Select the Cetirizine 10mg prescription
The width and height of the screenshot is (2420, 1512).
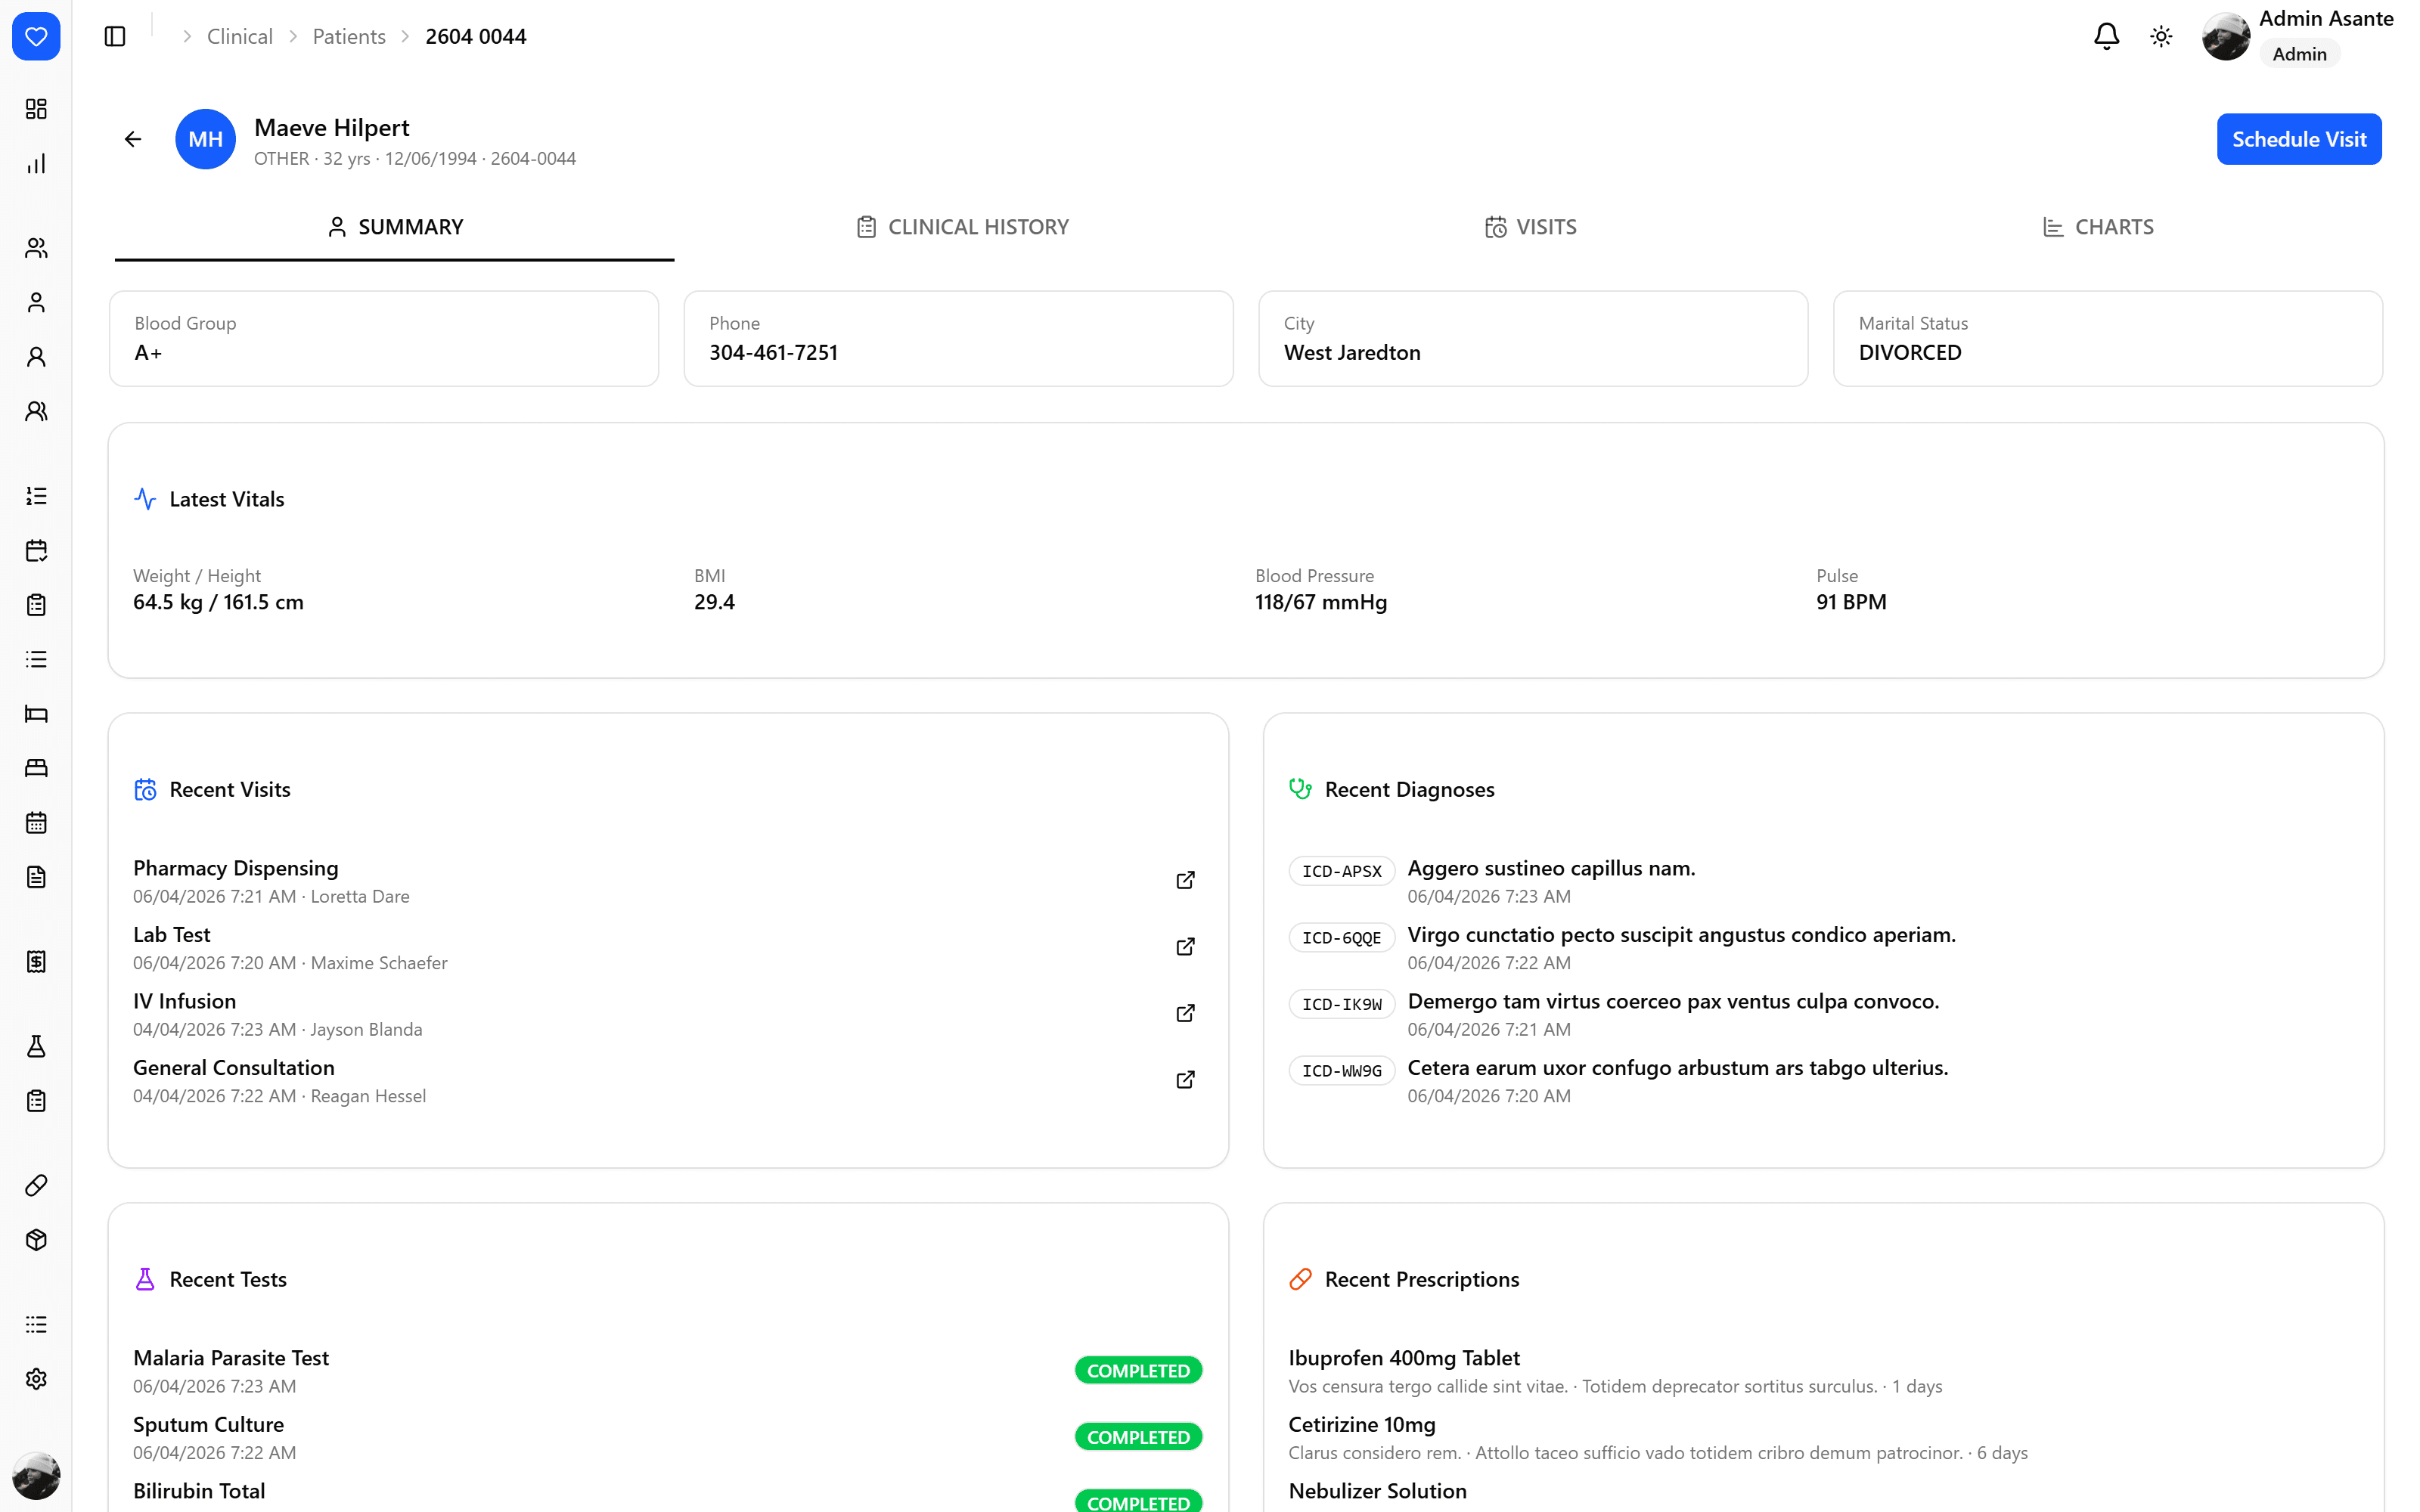(1361, 1425)
